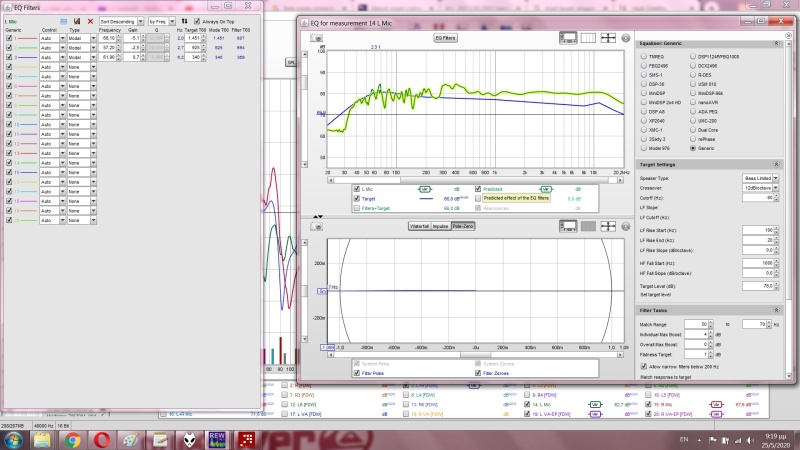Uncheck filter 1 enable checkbox

click(x=9, y=38)
